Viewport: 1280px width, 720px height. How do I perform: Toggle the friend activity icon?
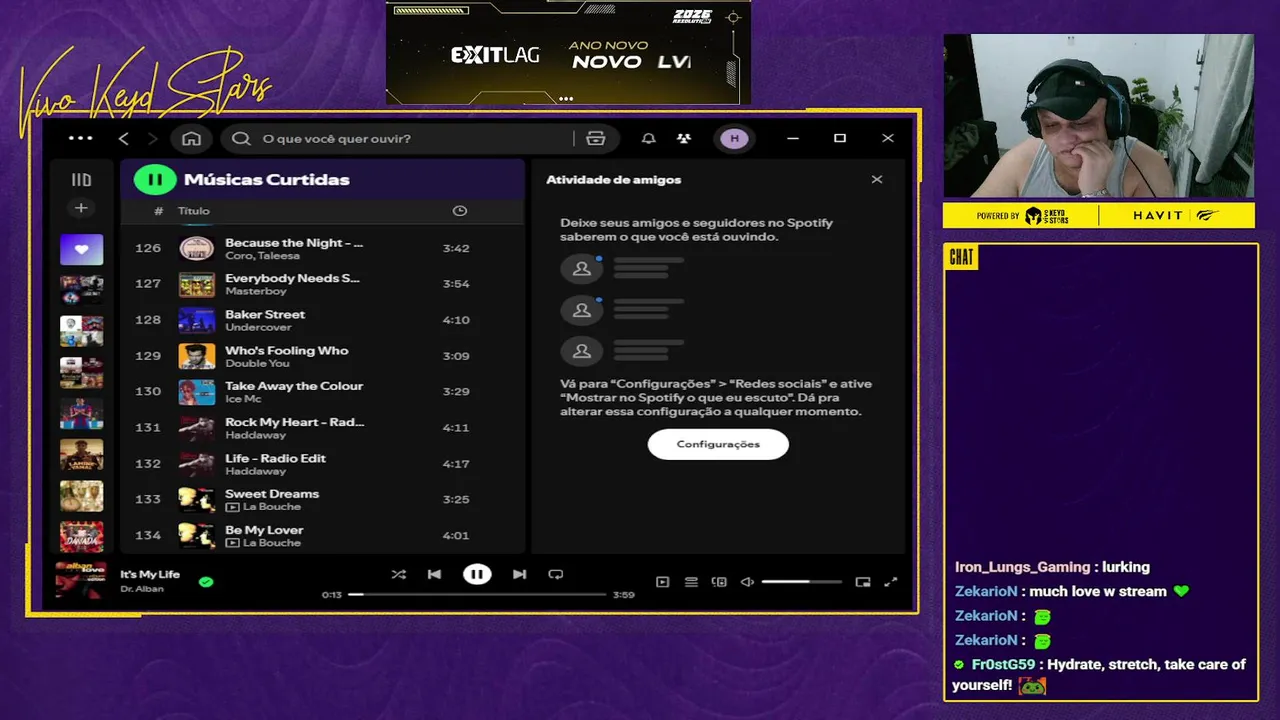[683, 139]
